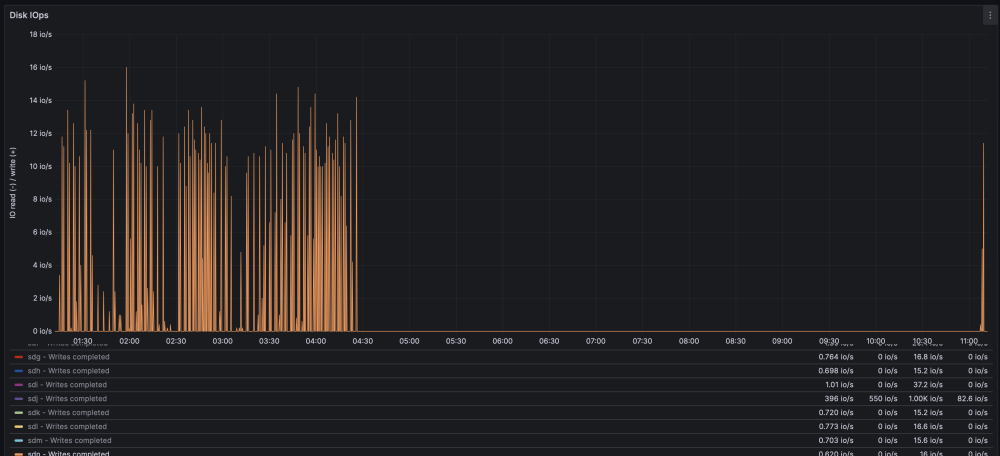The height and width of the screenshot is (456, 1000).
Task: Click the Disk IOps panel title
Action: coord(29,15)
